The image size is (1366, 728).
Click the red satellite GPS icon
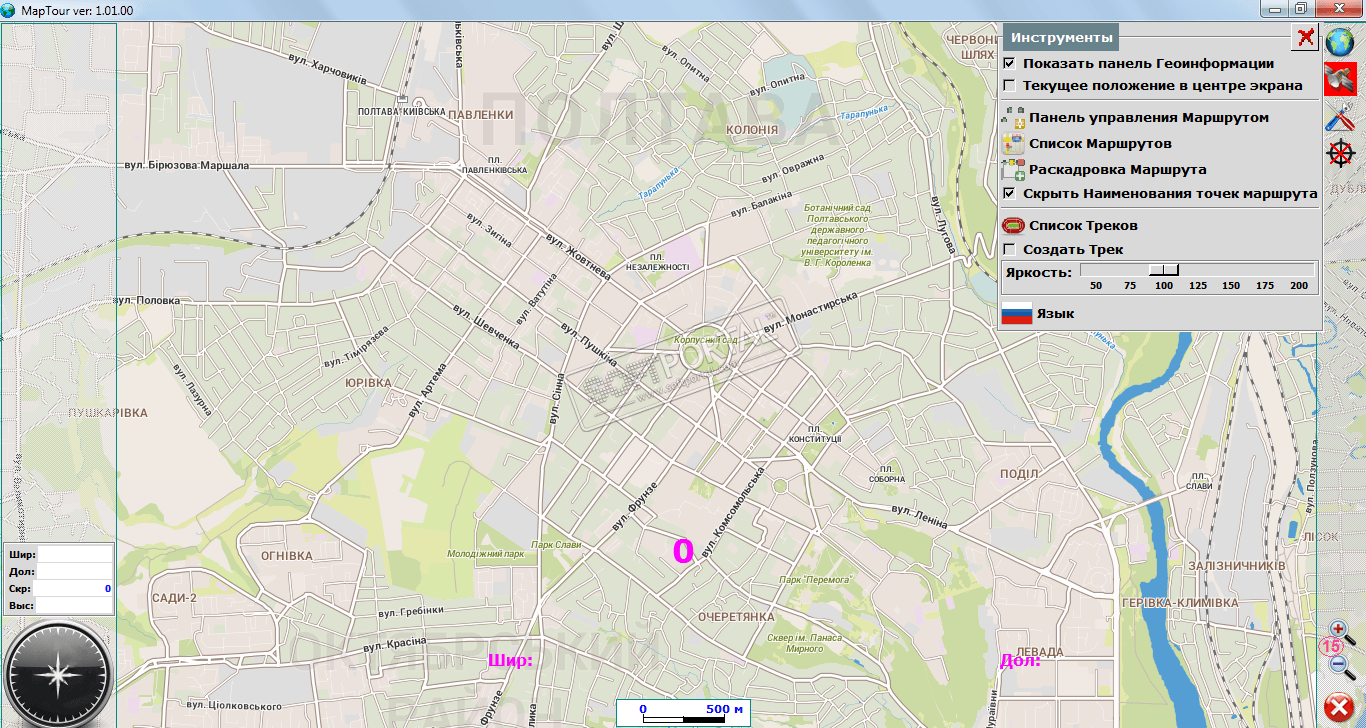click(x=1340, y=79)
